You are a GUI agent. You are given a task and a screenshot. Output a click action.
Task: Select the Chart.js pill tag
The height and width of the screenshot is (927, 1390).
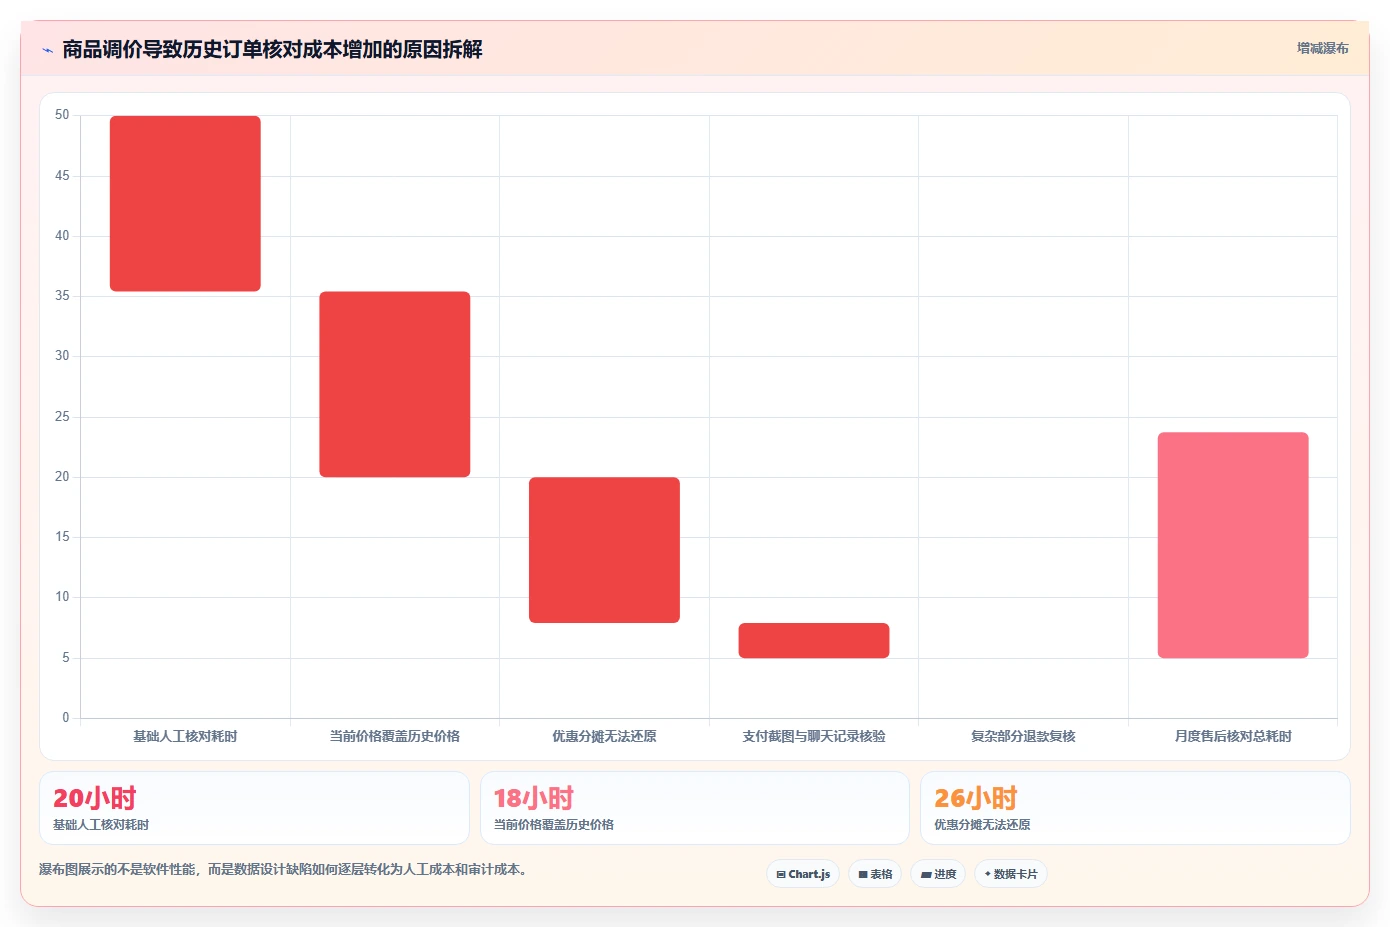803,874
